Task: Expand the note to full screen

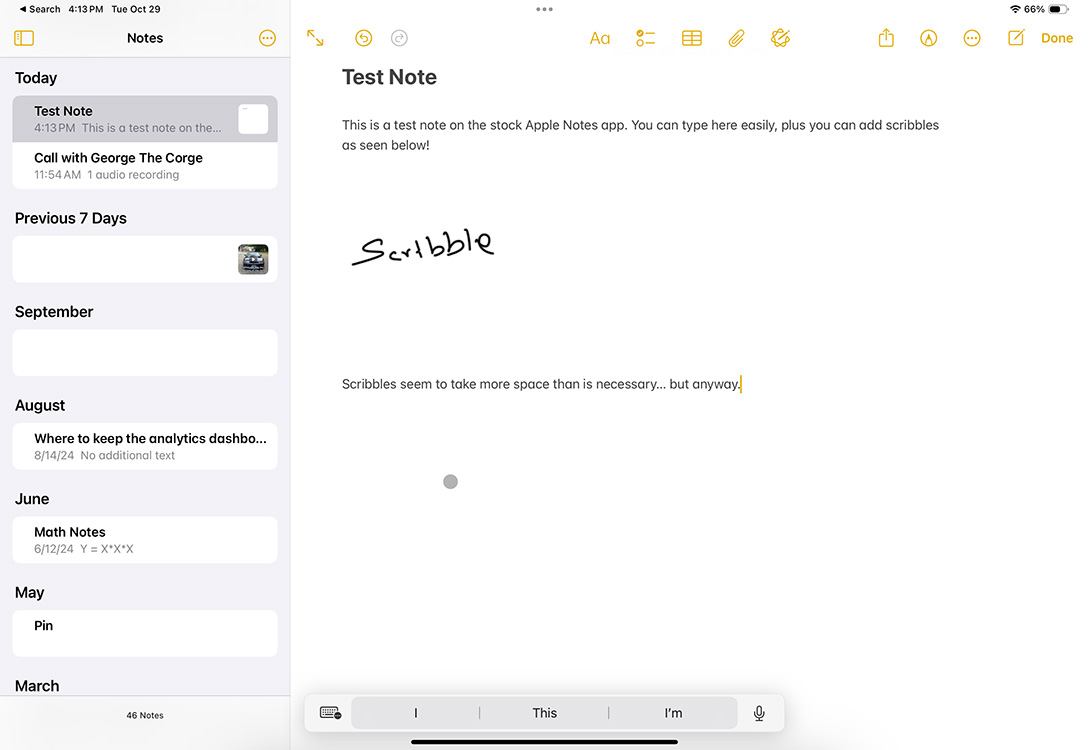Action: click(316, 37)
